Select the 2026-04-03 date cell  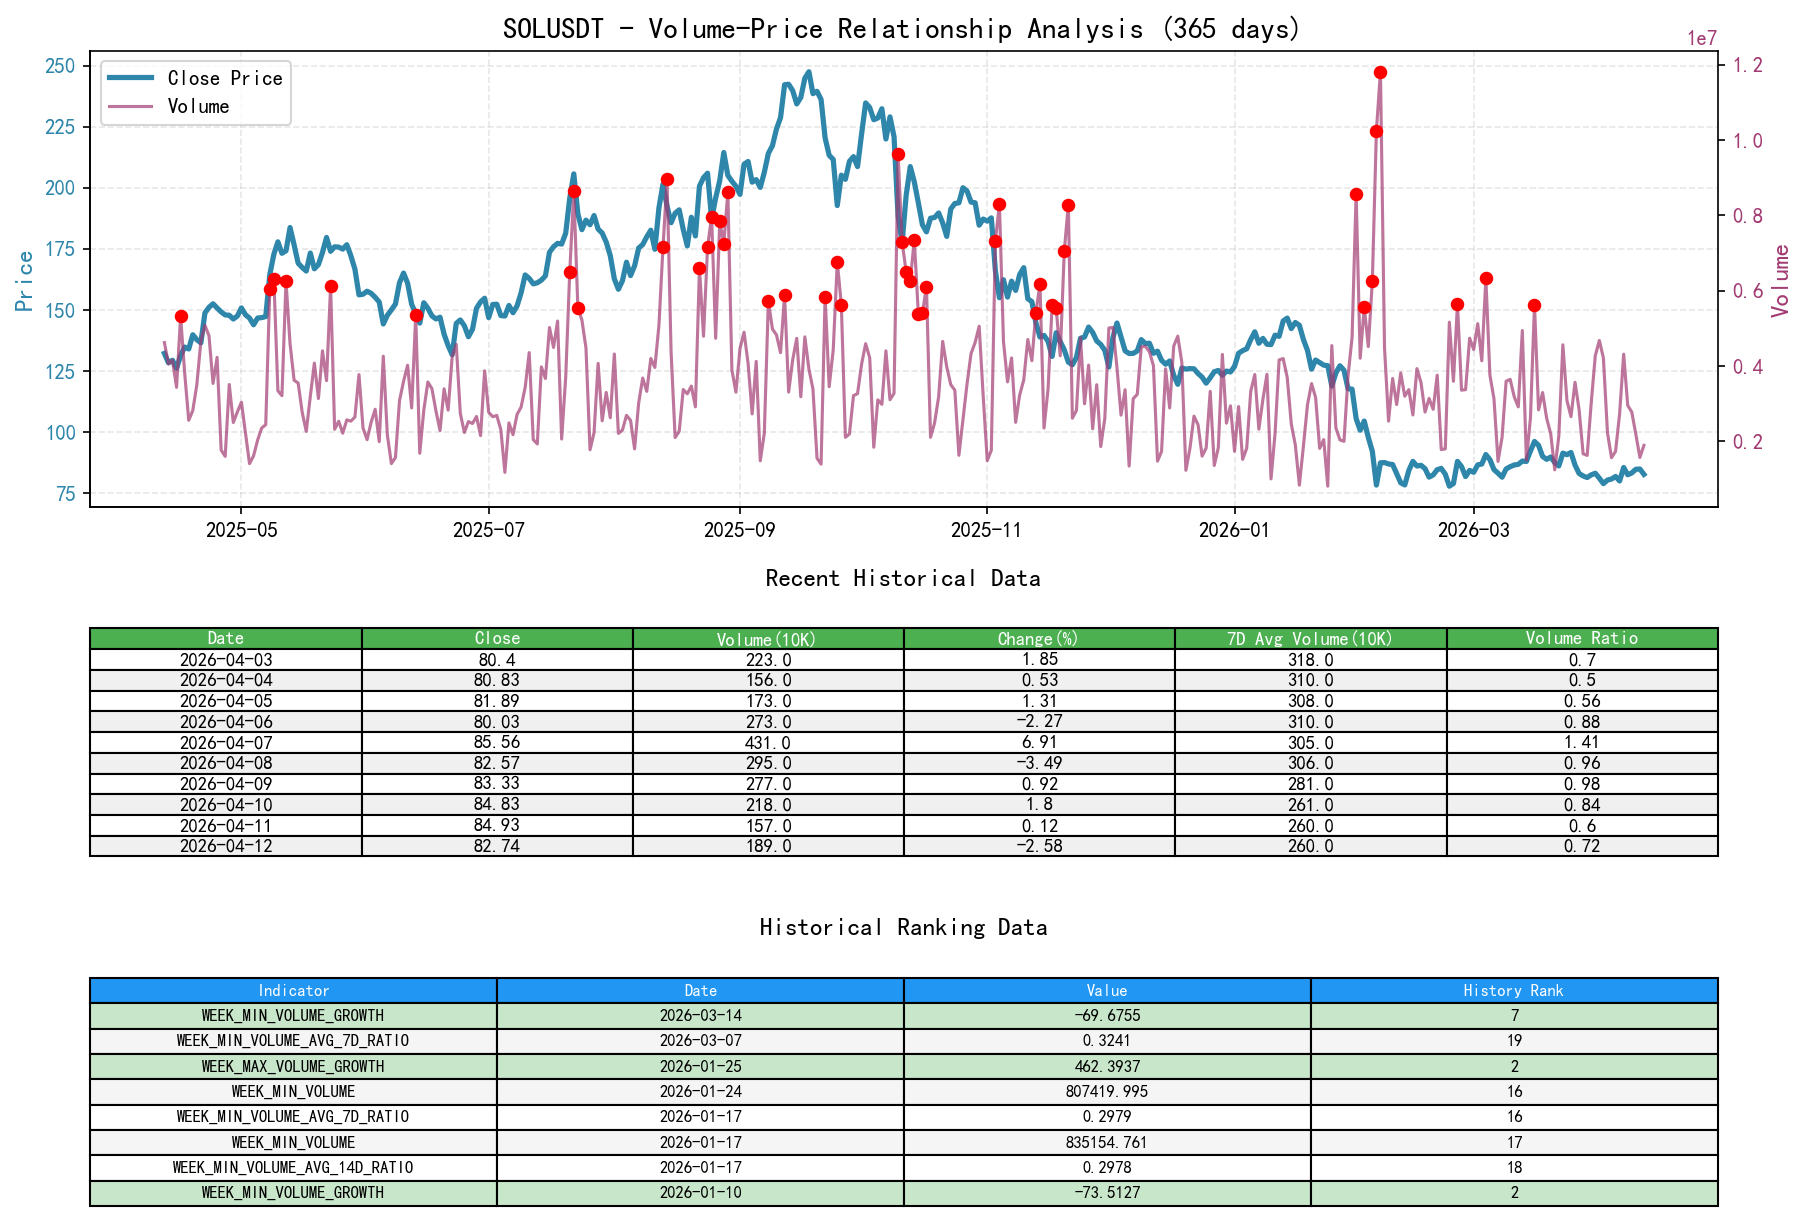pyautogui.click(x=226, y=660)
